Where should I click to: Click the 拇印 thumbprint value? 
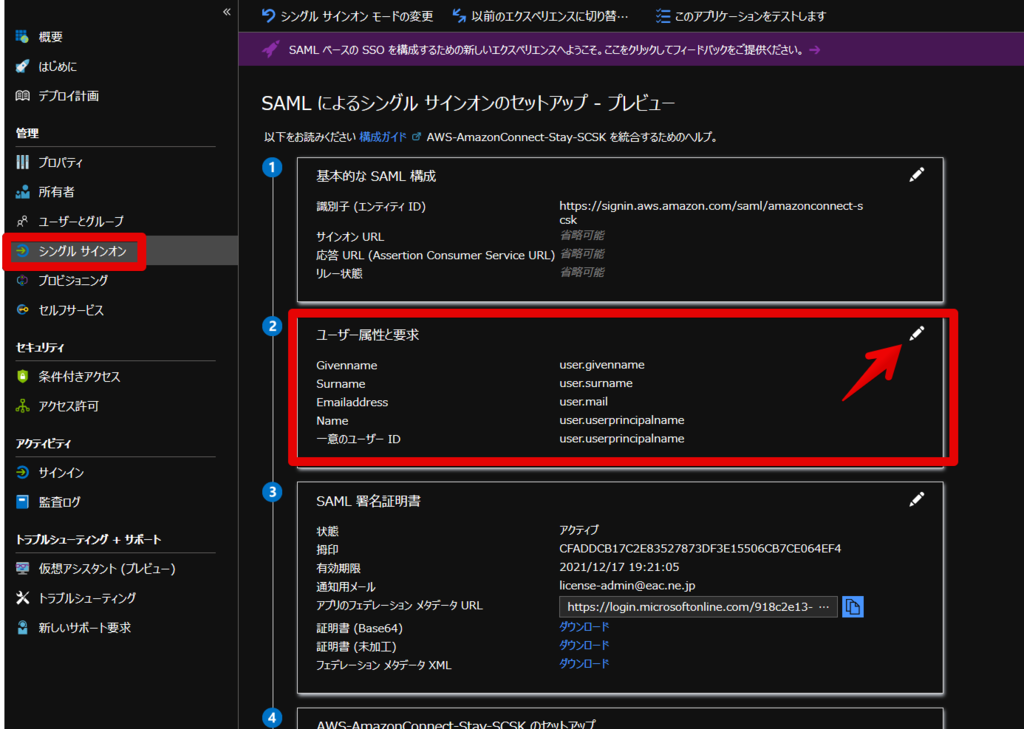tap(700, 548)
